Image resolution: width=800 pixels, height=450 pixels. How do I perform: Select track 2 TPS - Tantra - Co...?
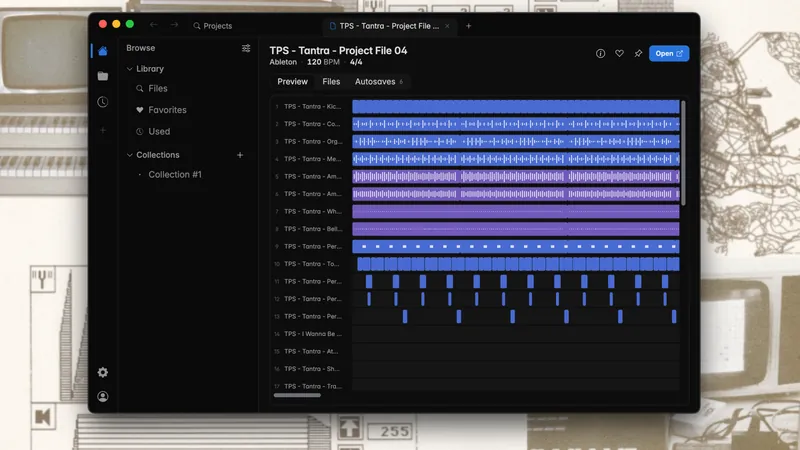coord(312,124)
